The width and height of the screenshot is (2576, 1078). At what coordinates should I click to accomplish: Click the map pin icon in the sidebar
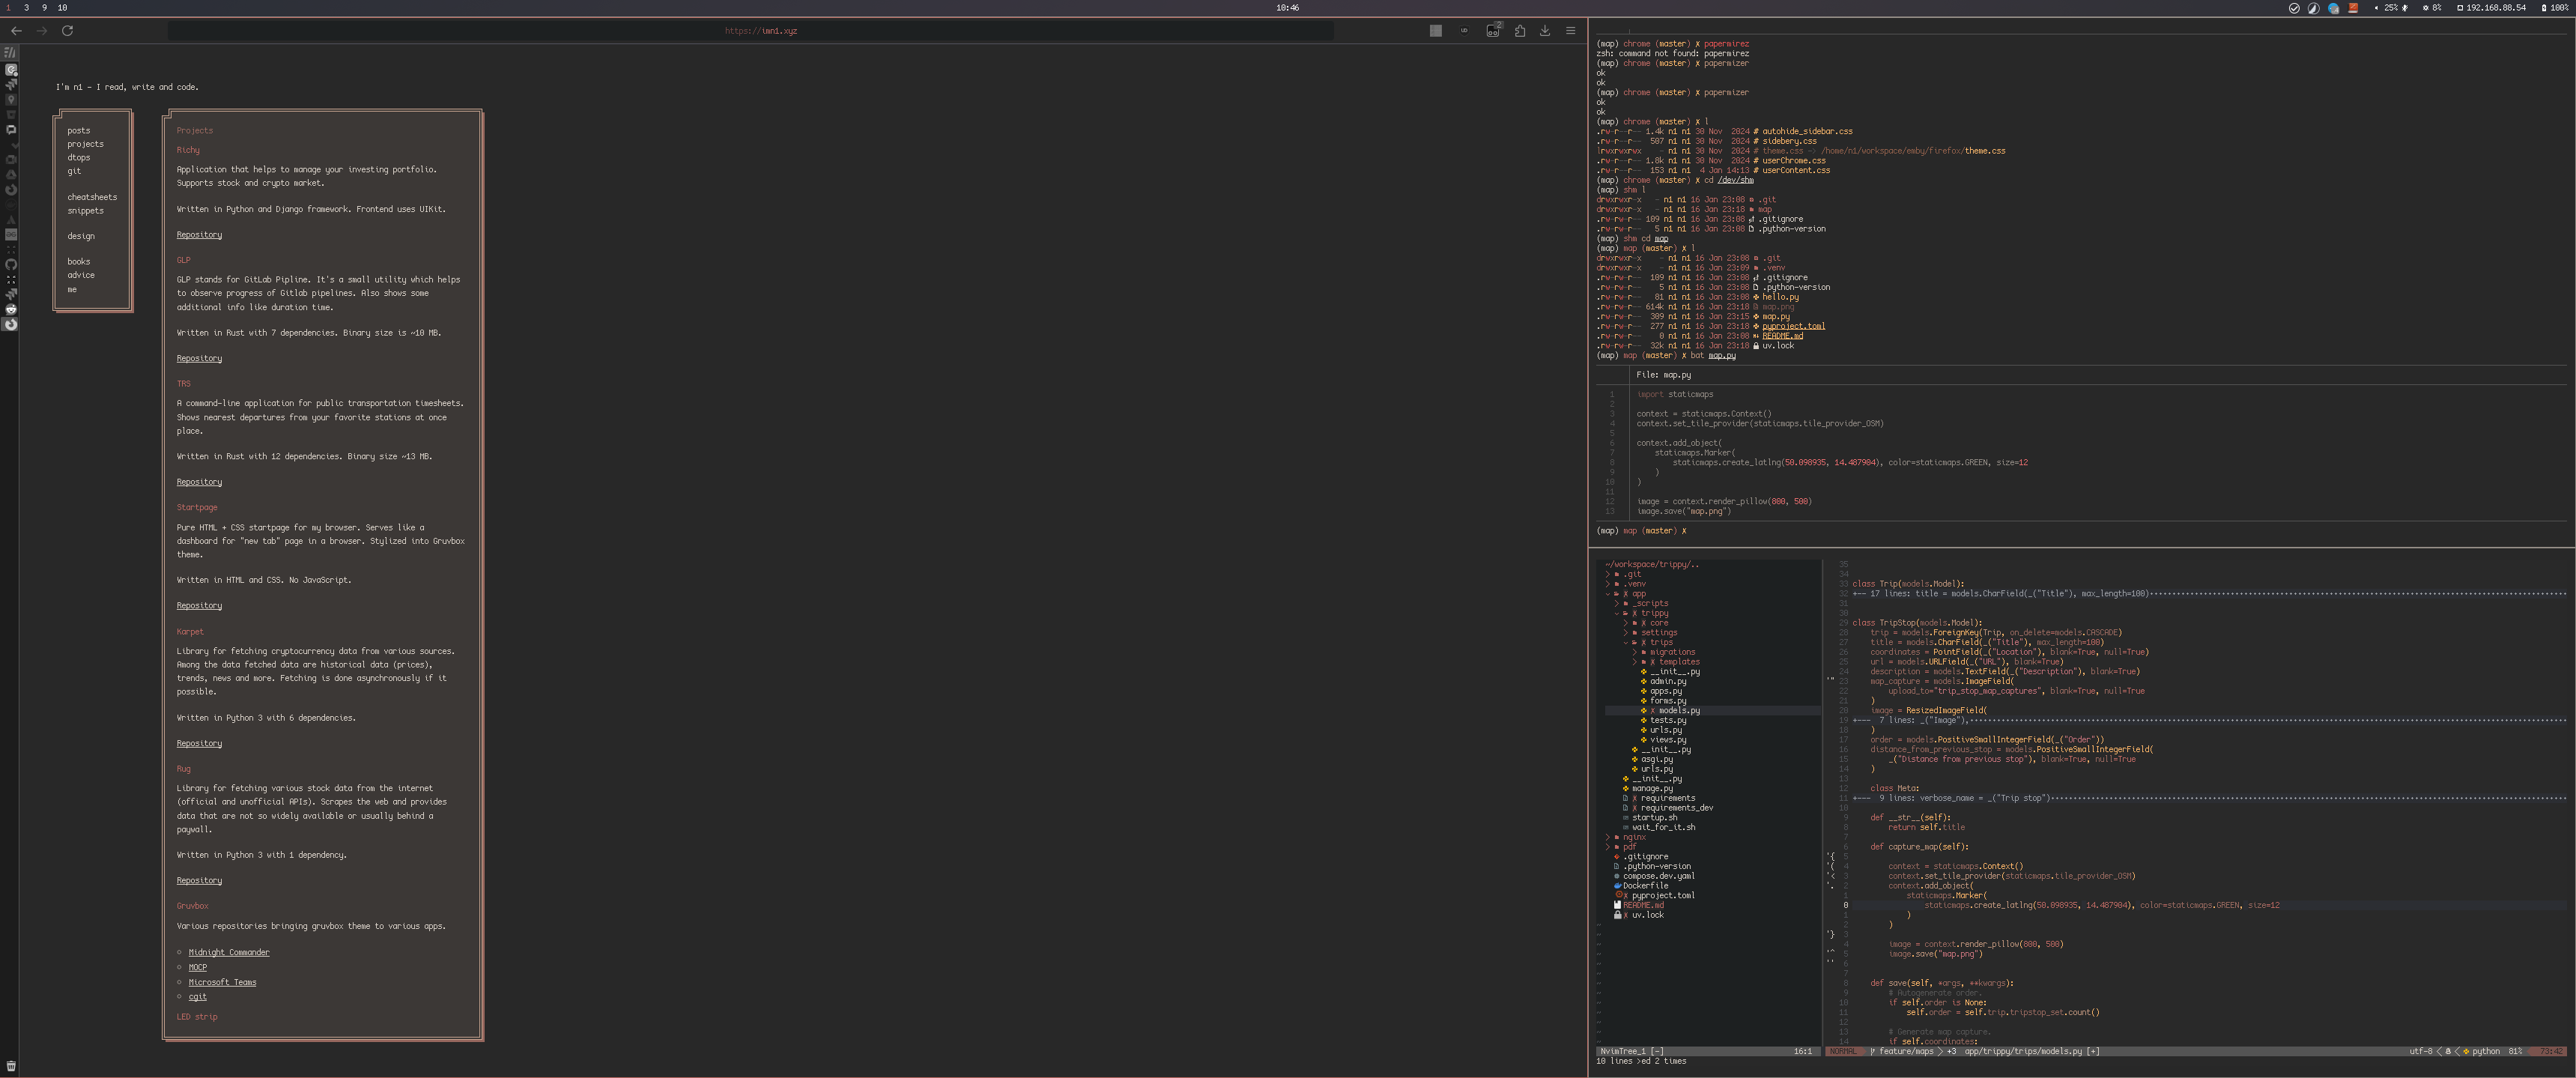[x=11, y=100]
